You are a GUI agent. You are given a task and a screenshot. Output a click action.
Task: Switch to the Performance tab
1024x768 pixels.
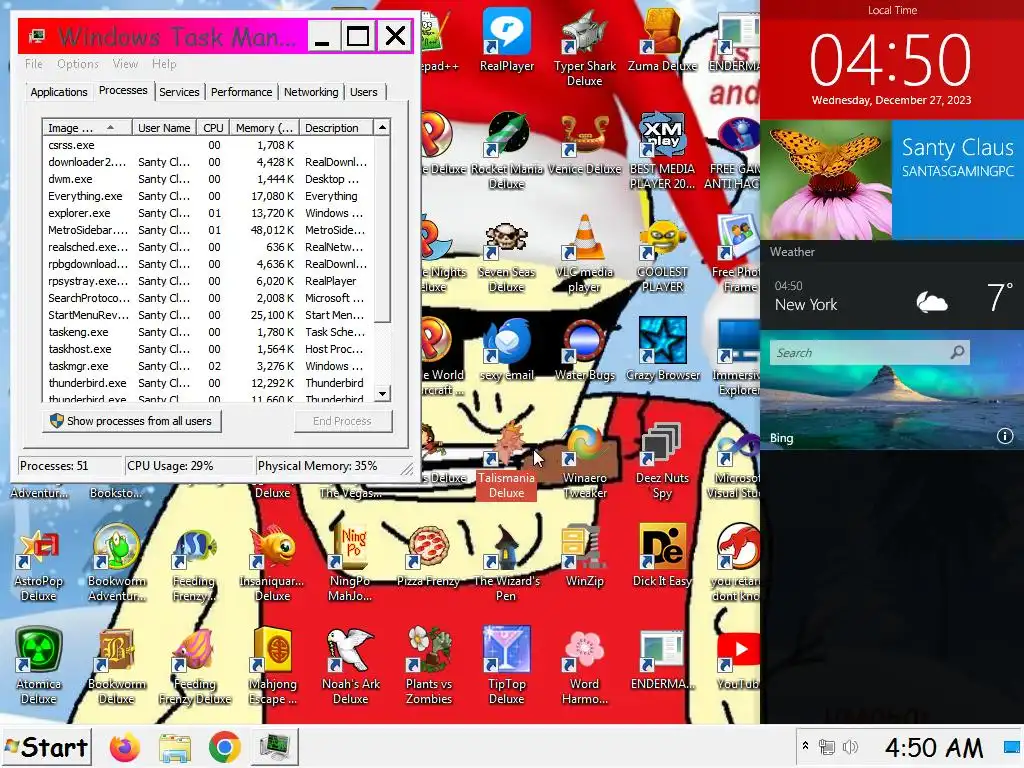coord(241,92)
